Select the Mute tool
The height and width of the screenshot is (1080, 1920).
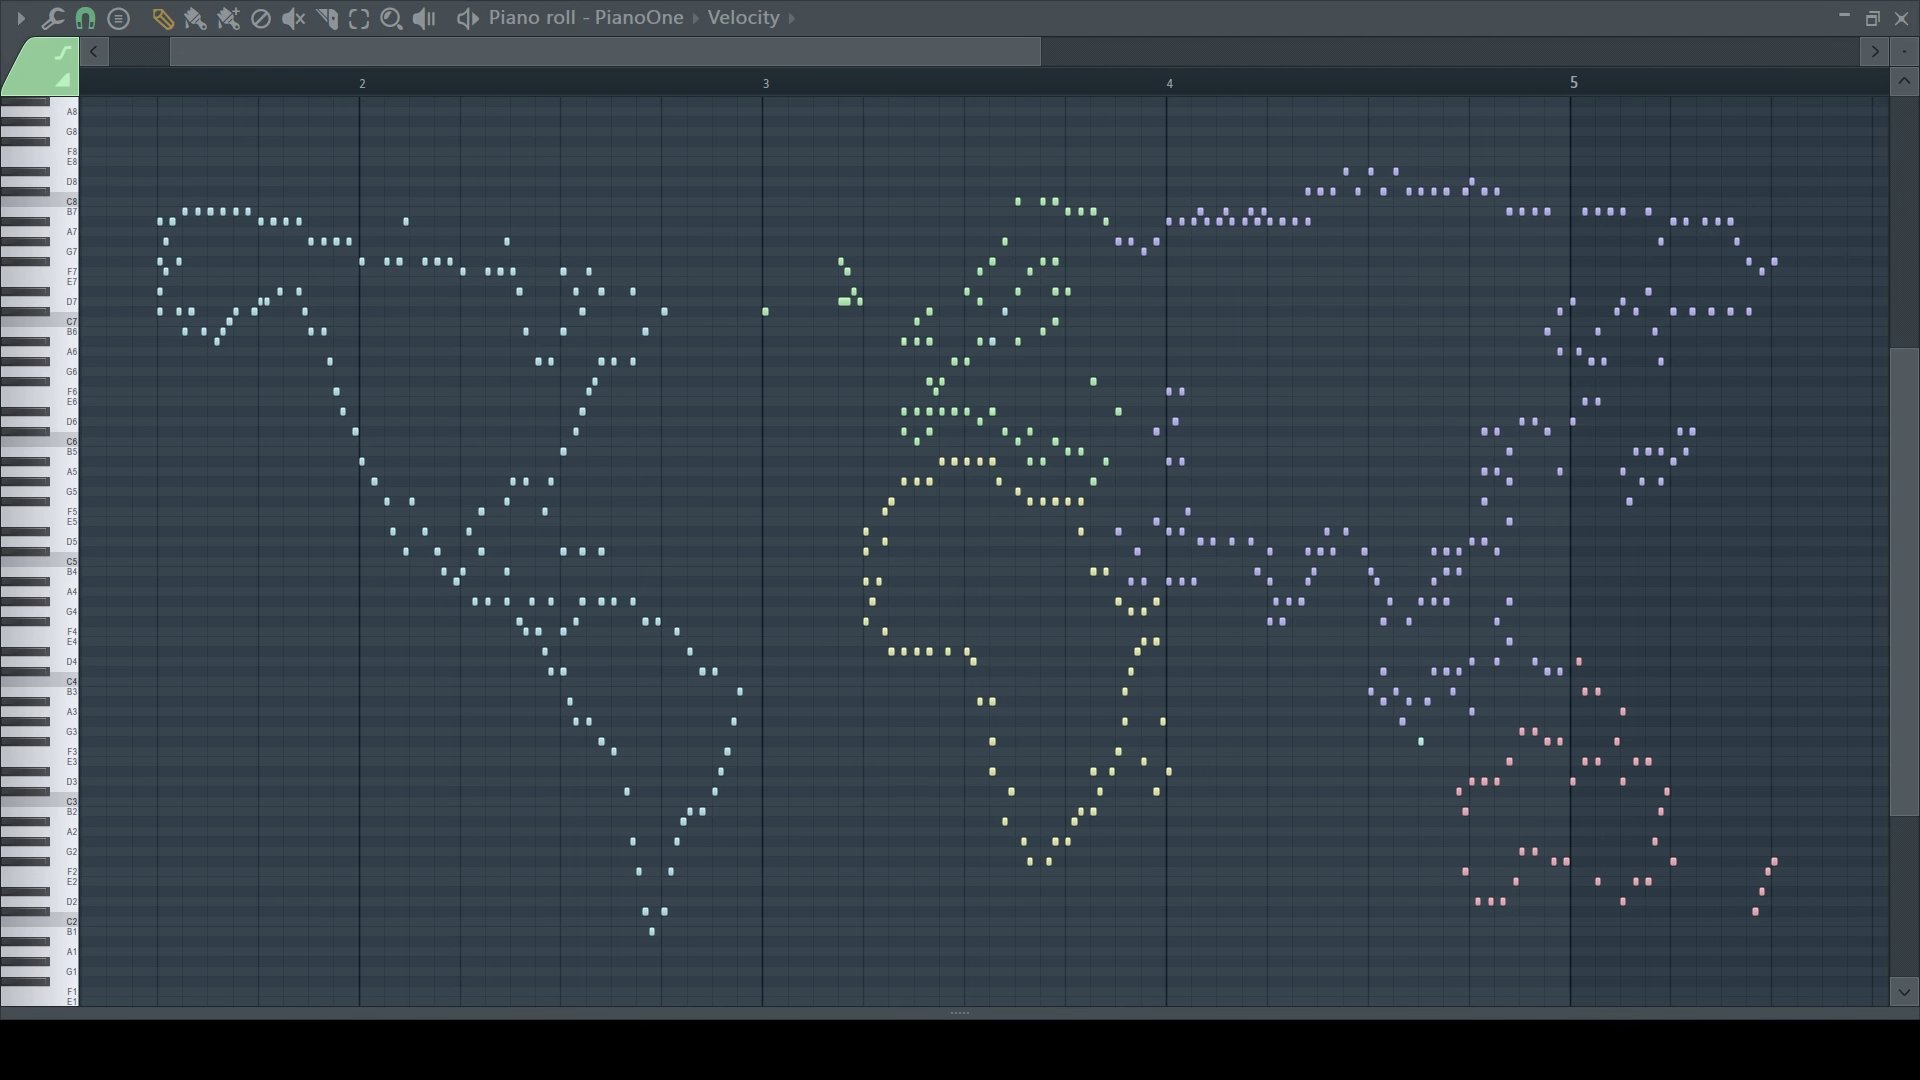pyautogui.click(x=293, y=18)
